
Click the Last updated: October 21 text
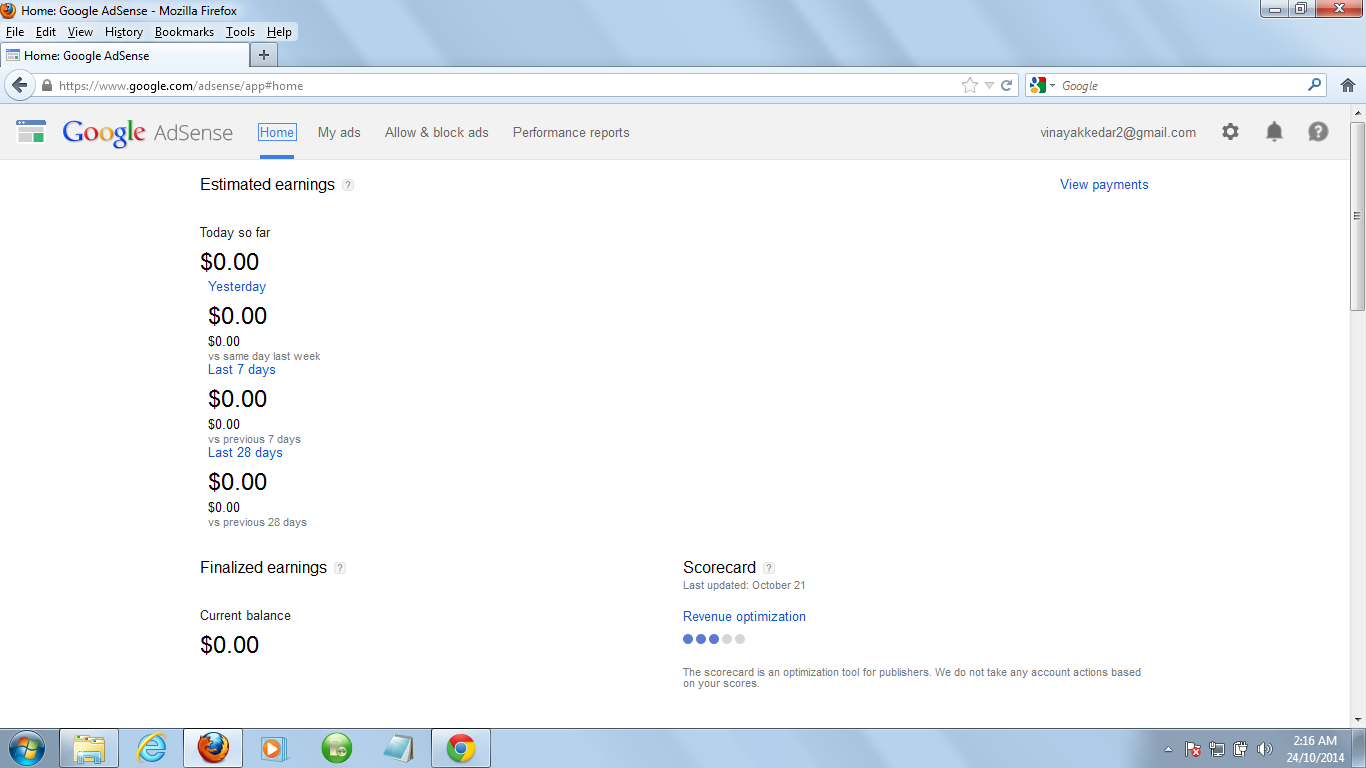click(744, 586)
